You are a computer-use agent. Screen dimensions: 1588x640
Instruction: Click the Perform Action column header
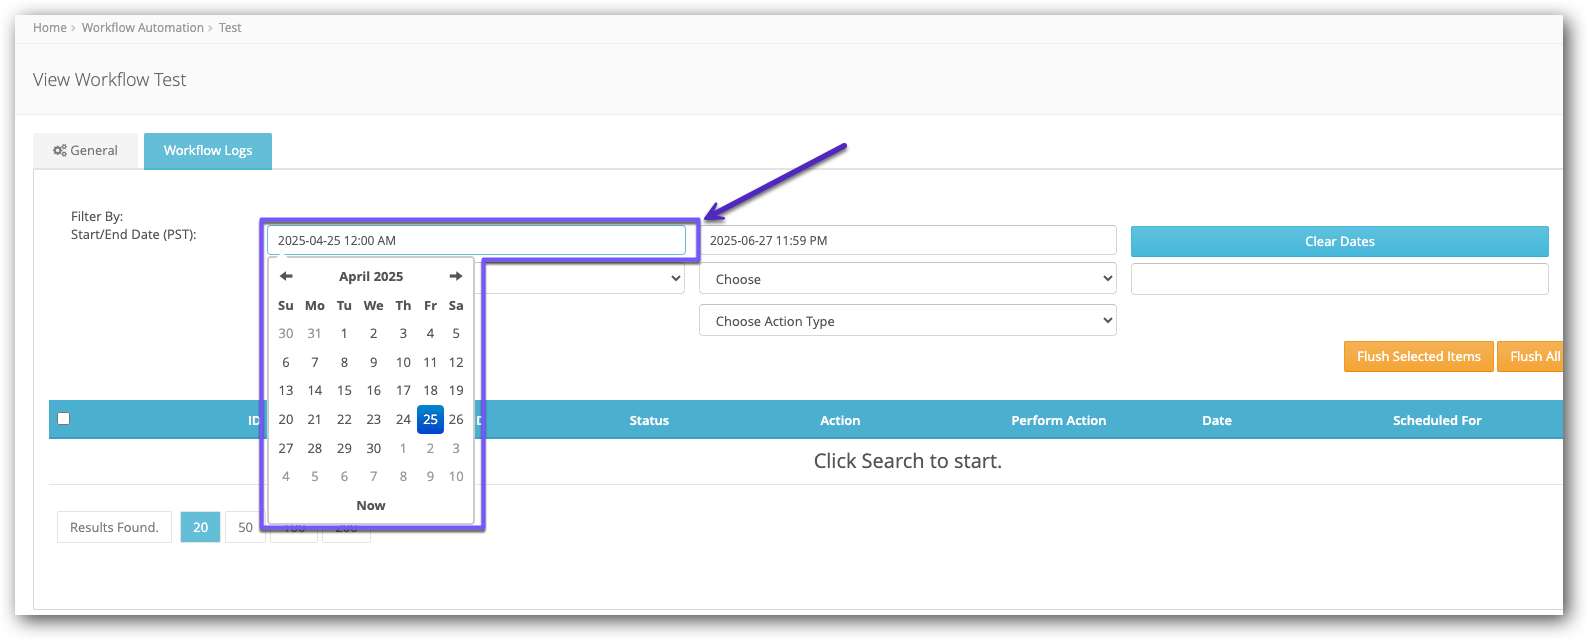click(1058, 420)
